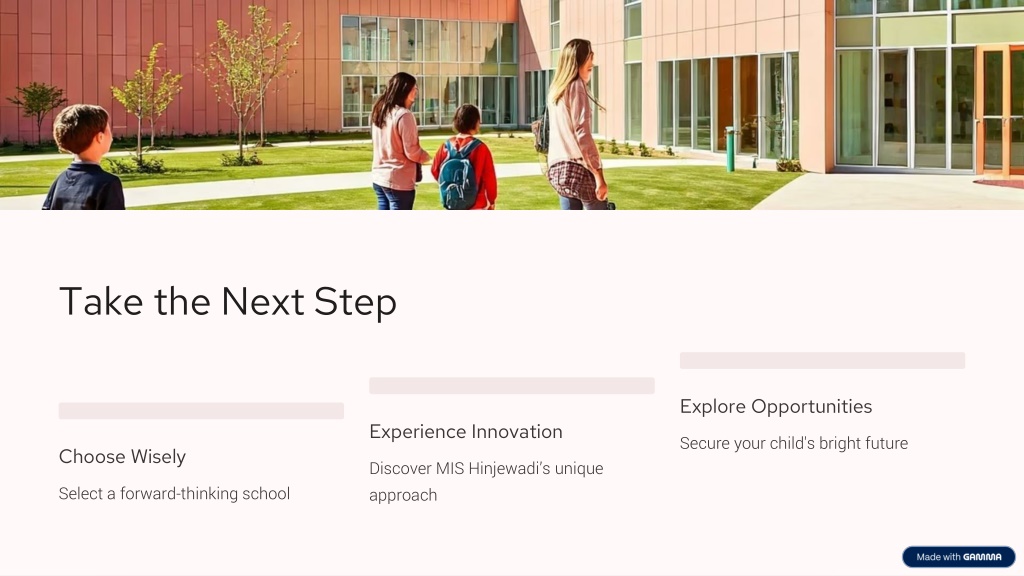Click the large window grid on the building
Image resolution: width=1024 pixels, height=576 pixels.
[429, 71]
